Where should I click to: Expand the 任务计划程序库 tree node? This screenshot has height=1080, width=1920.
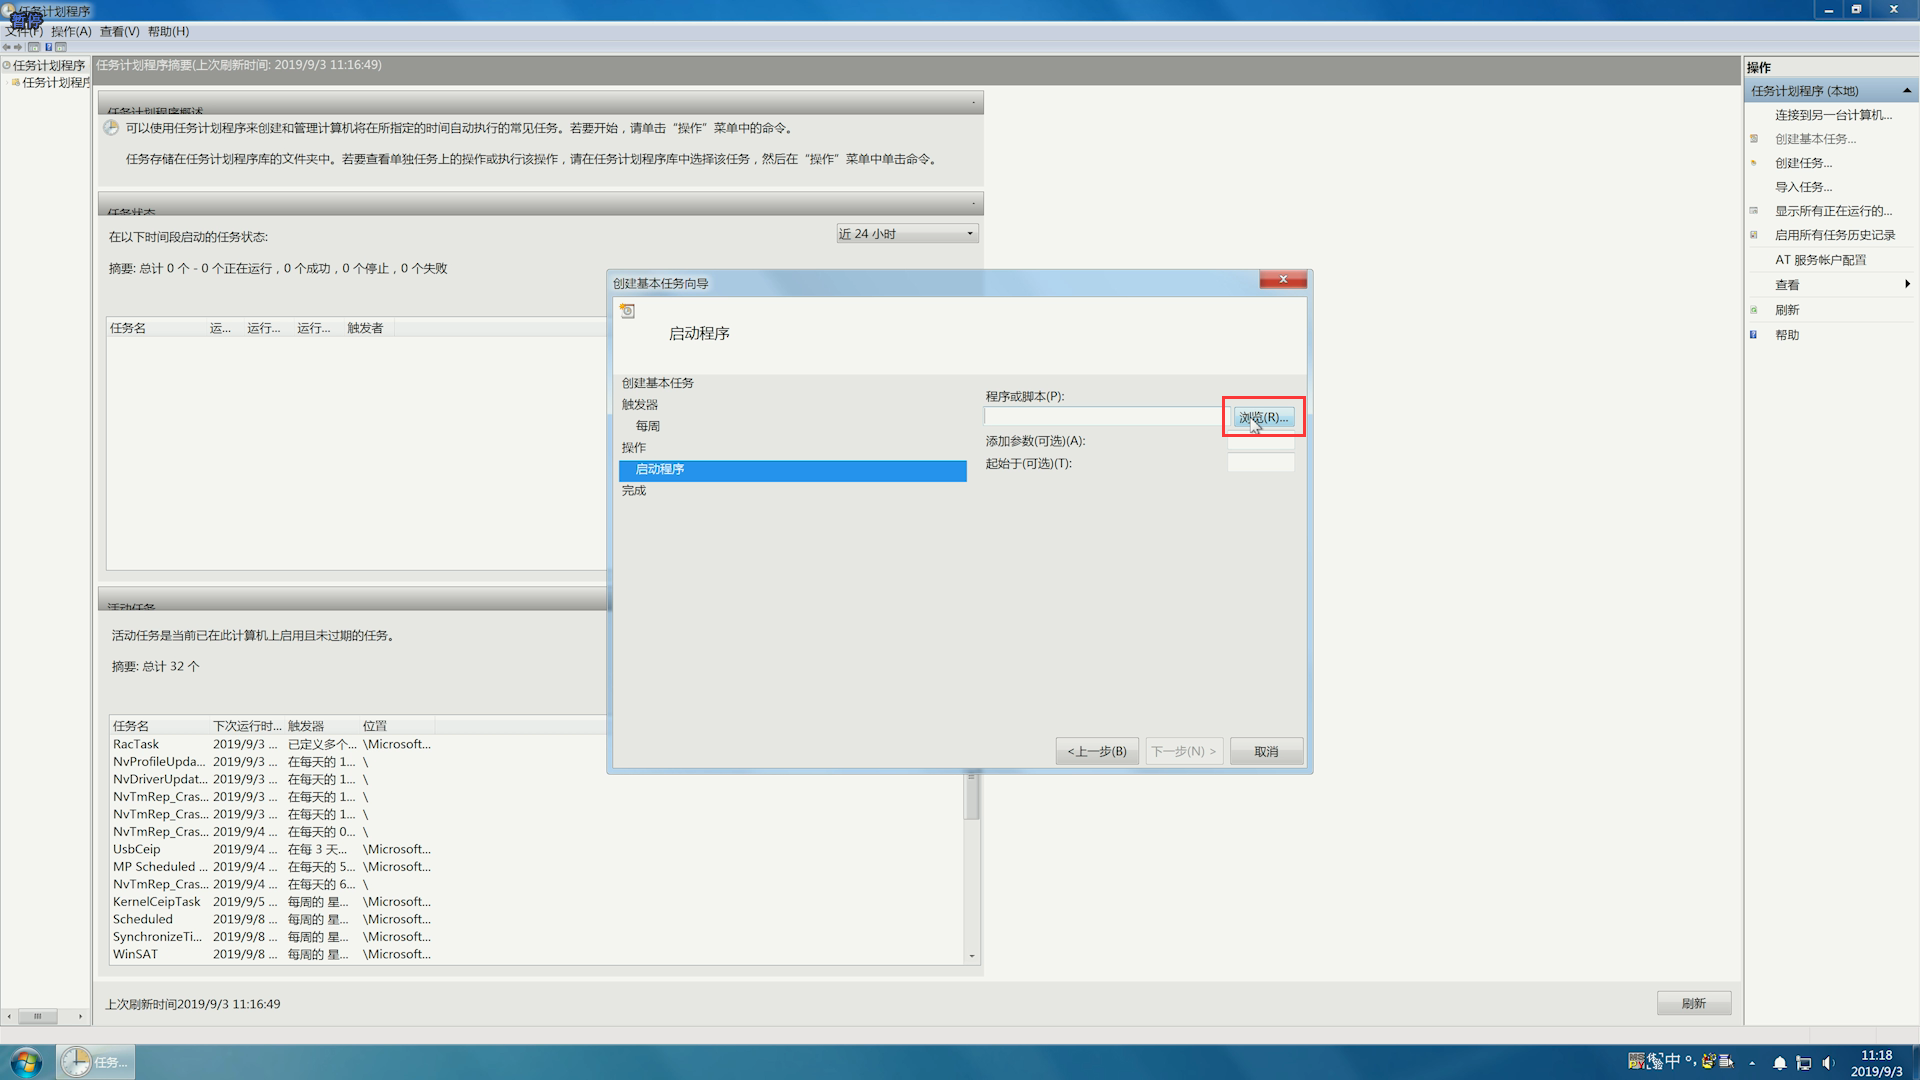click(6, 83)
